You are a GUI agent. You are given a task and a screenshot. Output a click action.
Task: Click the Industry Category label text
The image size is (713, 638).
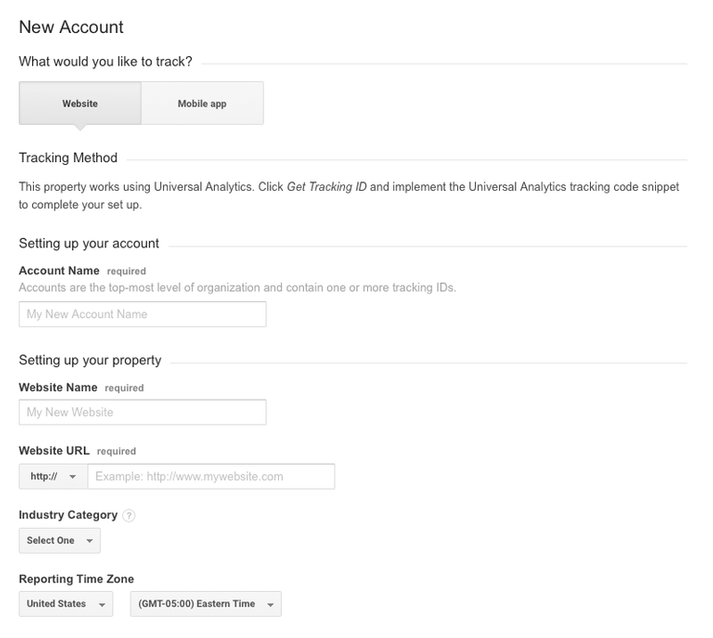68,515
